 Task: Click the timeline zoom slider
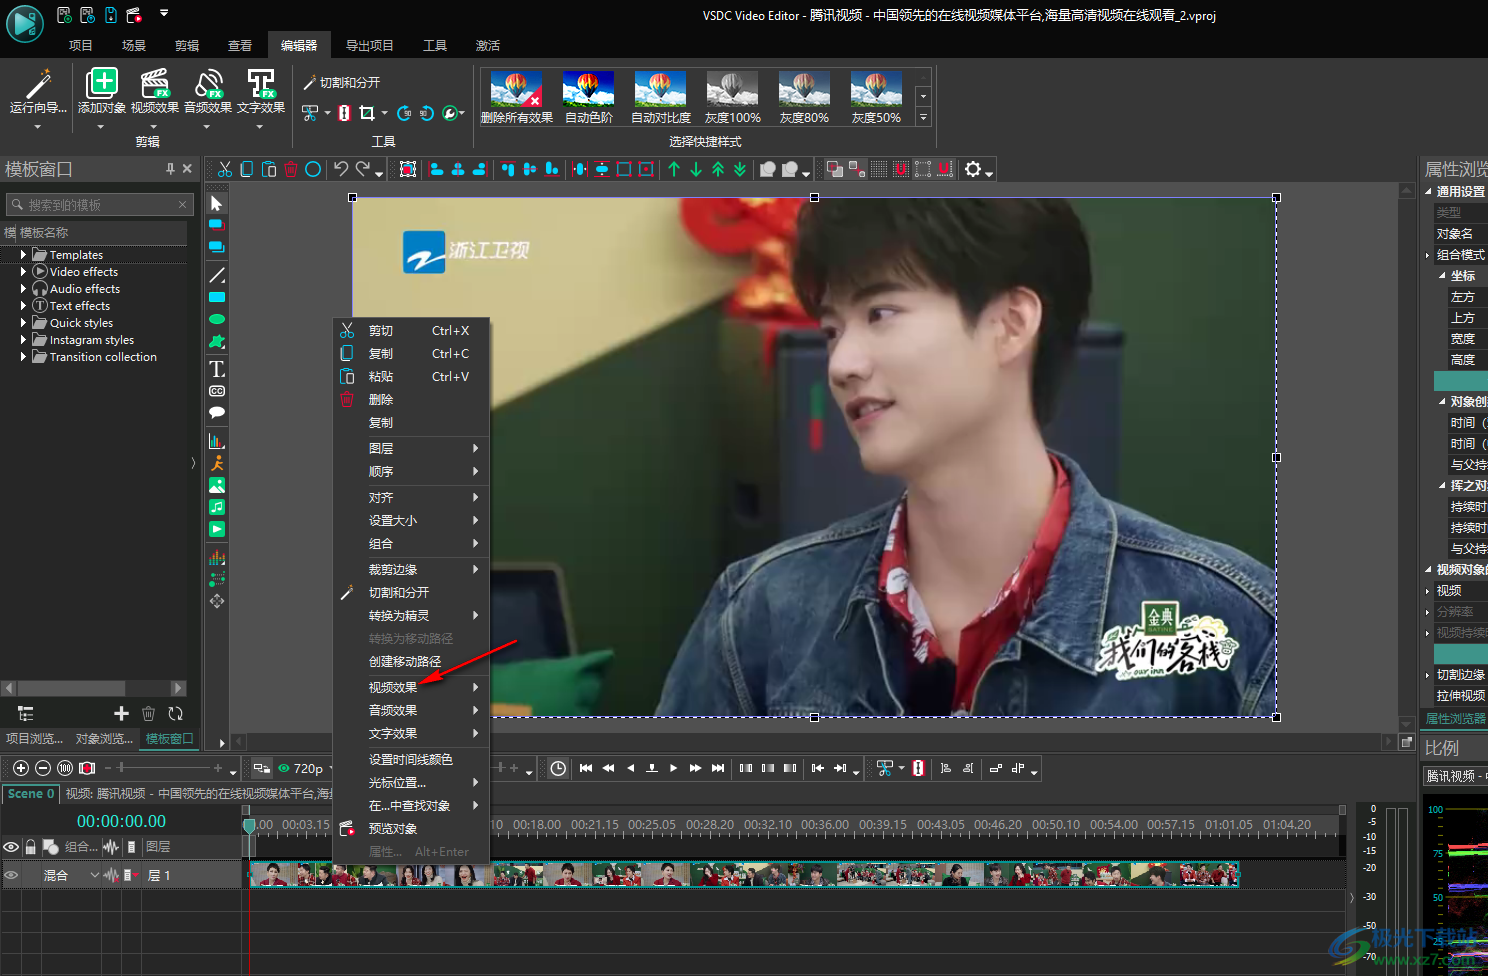click(x=161, y=768)
